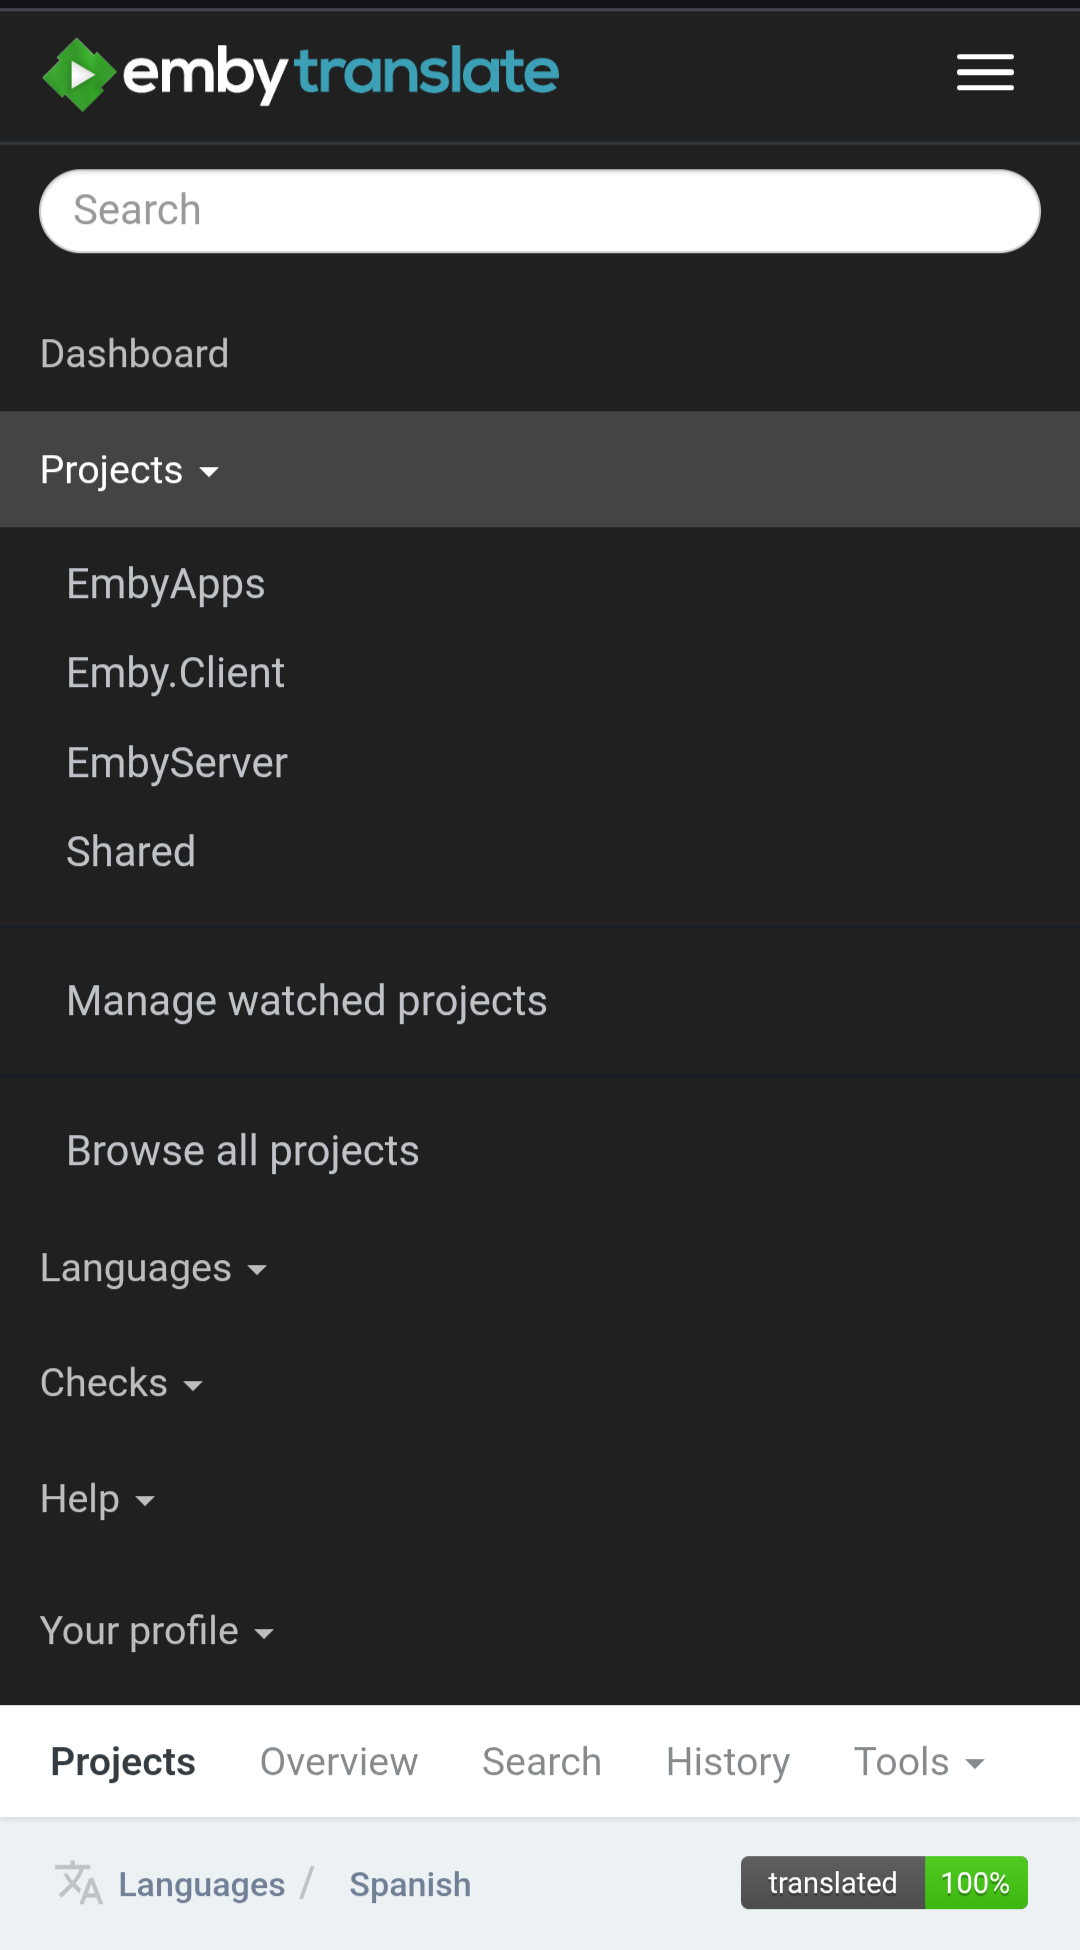Image resolution: width=1080 pixels, height=1950 pixels.
Task: Switch to the History tab
Action: pyautogui.click(x=728, y=1762)
